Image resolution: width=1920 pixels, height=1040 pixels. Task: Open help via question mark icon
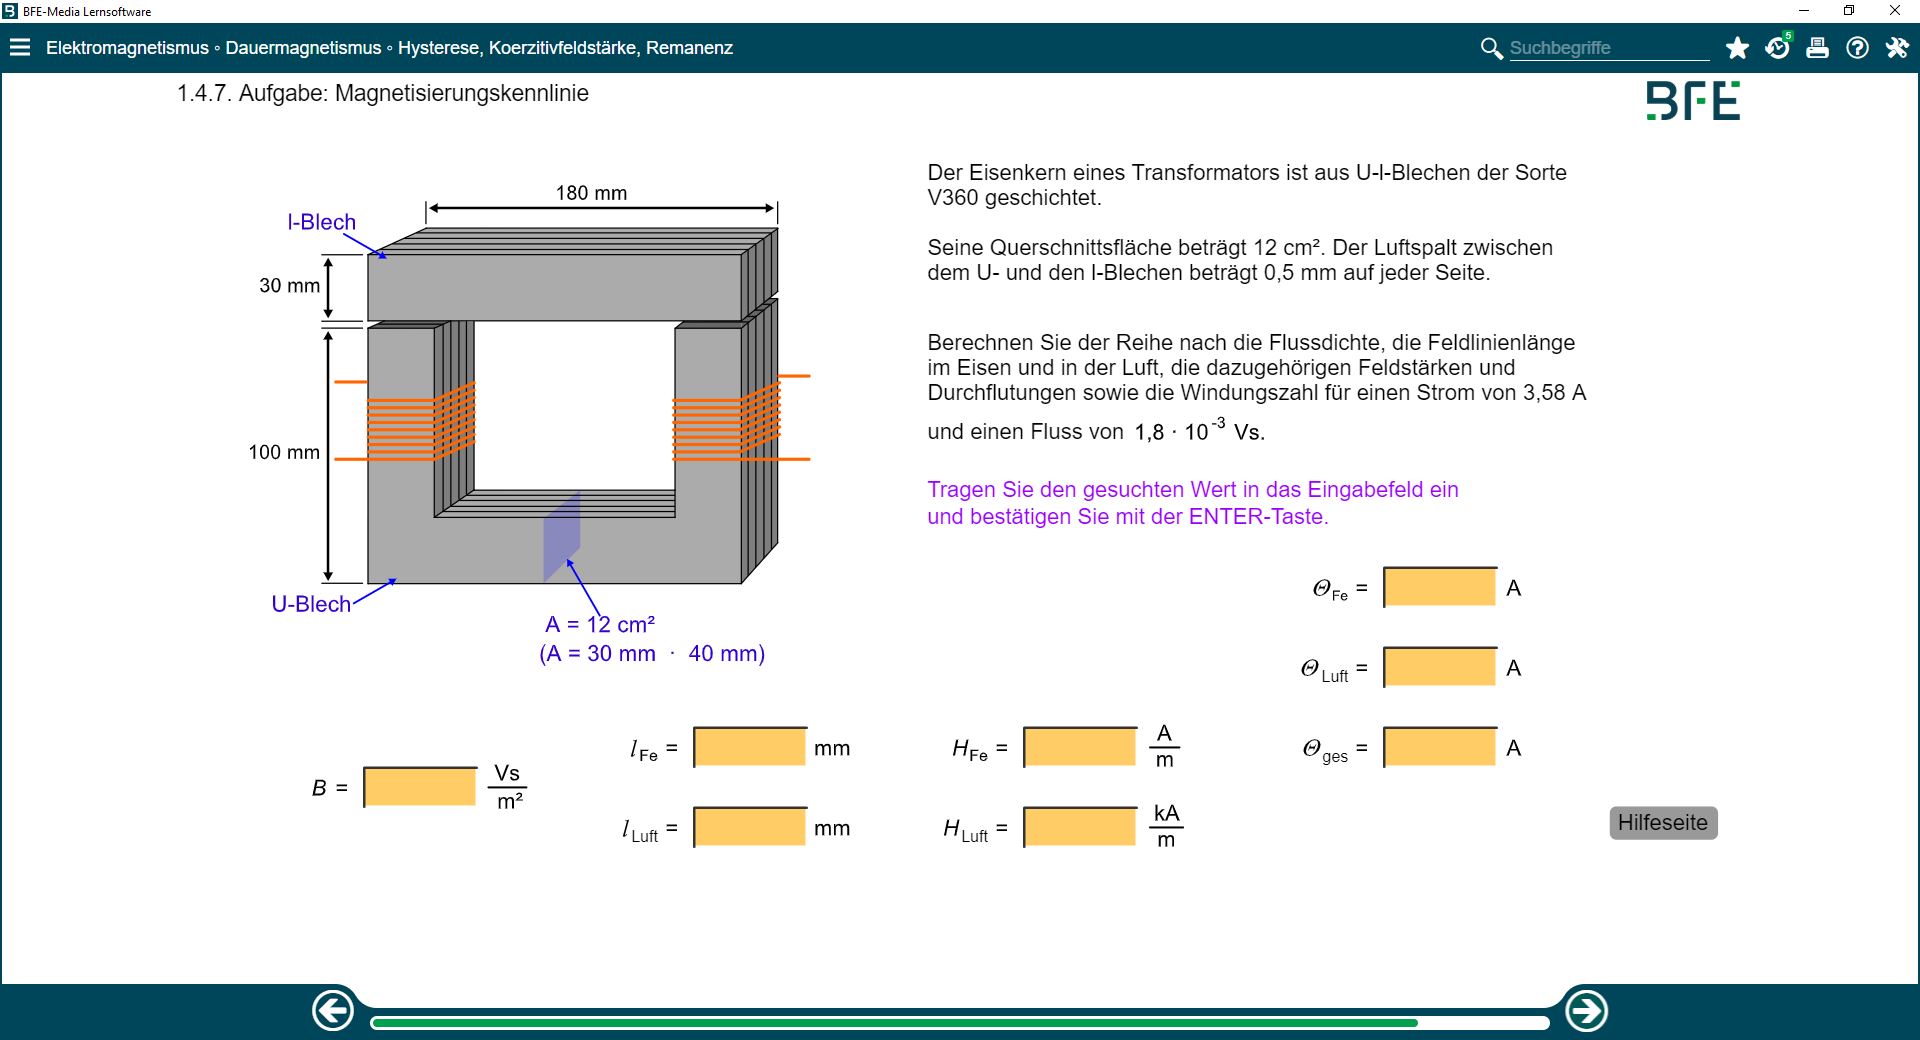(x=1857, y=48)
